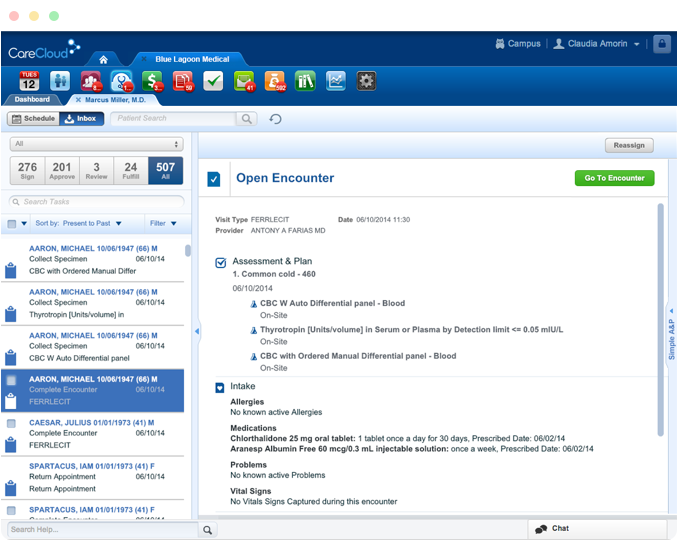Open AARON, MICHAEL Thyrotropin task link
The height and width of the screenshot is (541, 679).
[x=93, y=292]
